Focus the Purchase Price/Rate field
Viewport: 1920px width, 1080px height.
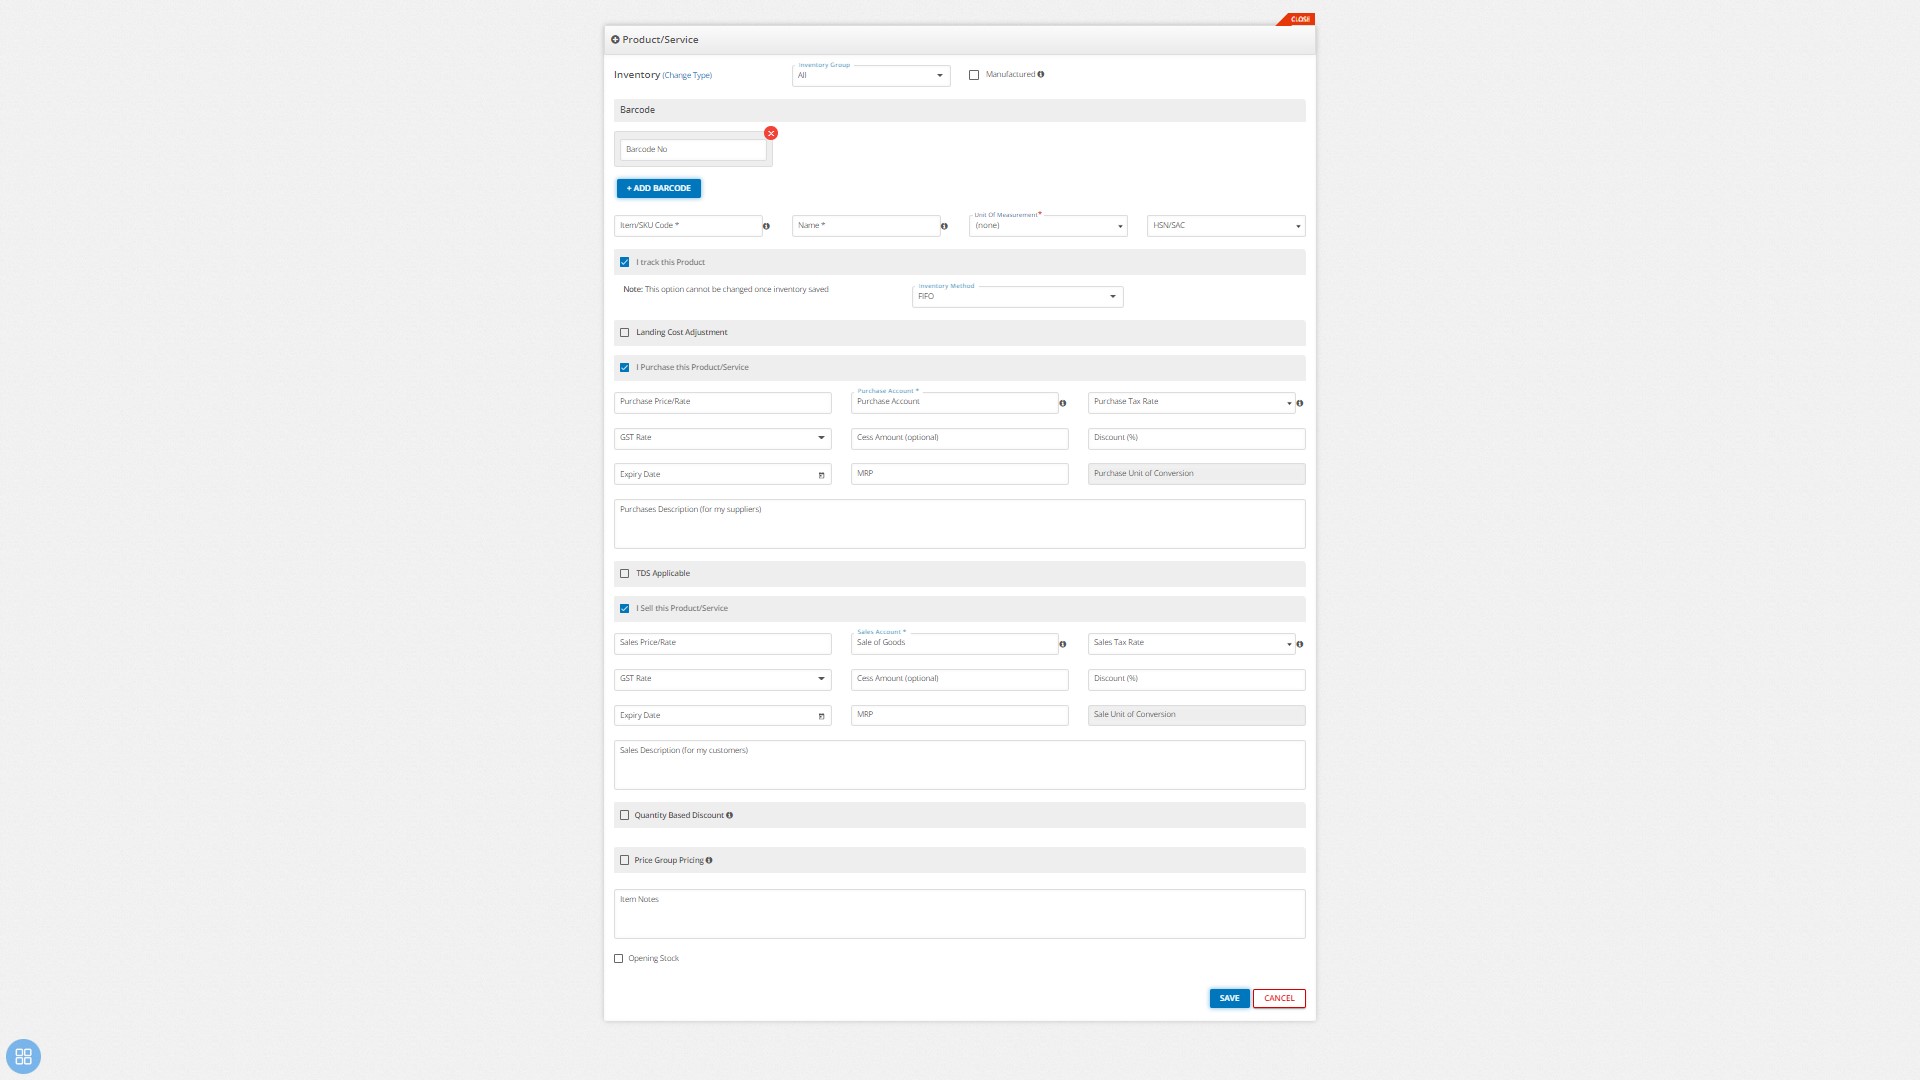point(723,402)
